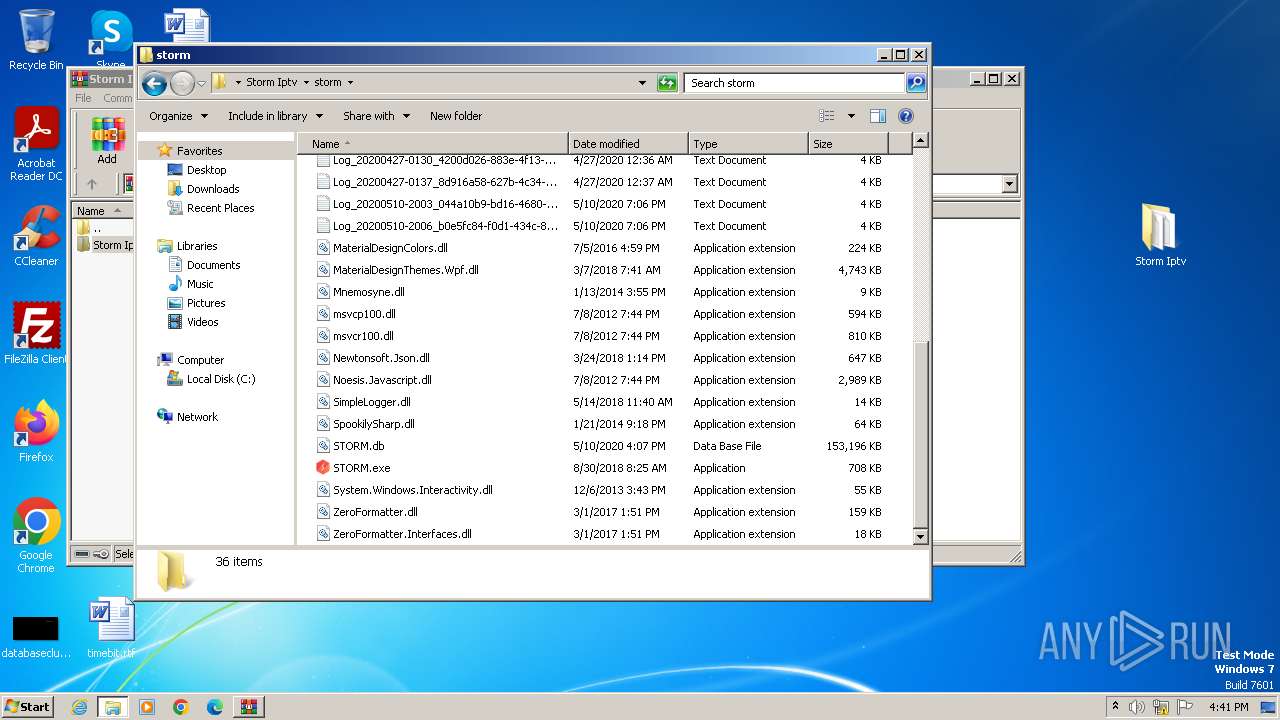Select Favorites in navigation pane
Screen dimensions: 1280x720
200,151
